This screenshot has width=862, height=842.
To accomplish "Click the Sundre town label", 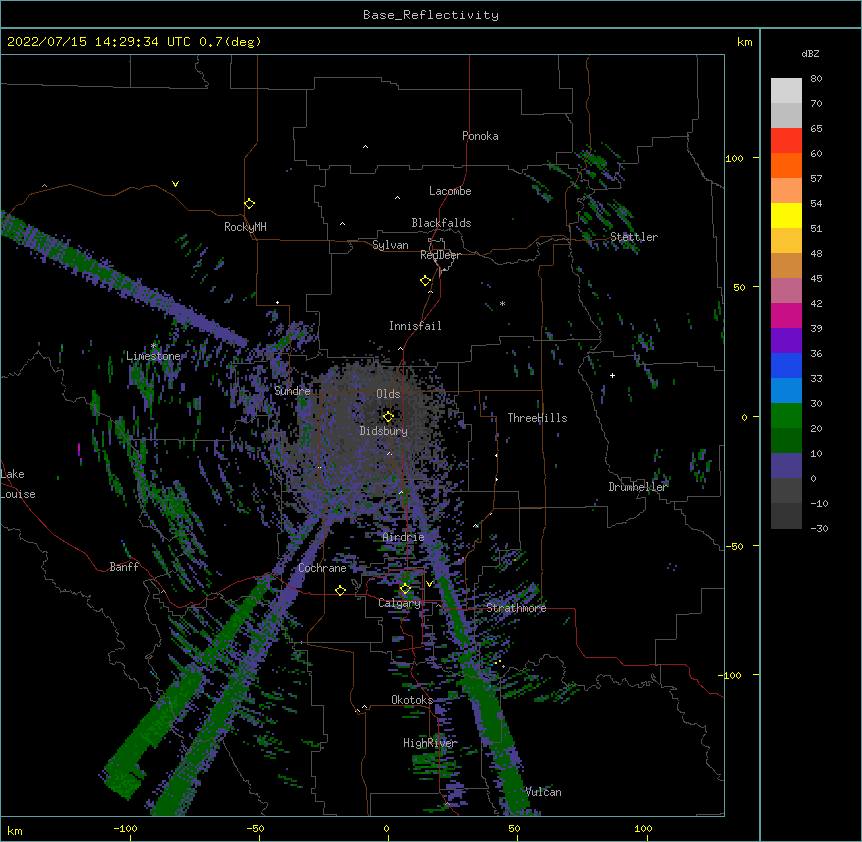I will (x=292, y=391).
